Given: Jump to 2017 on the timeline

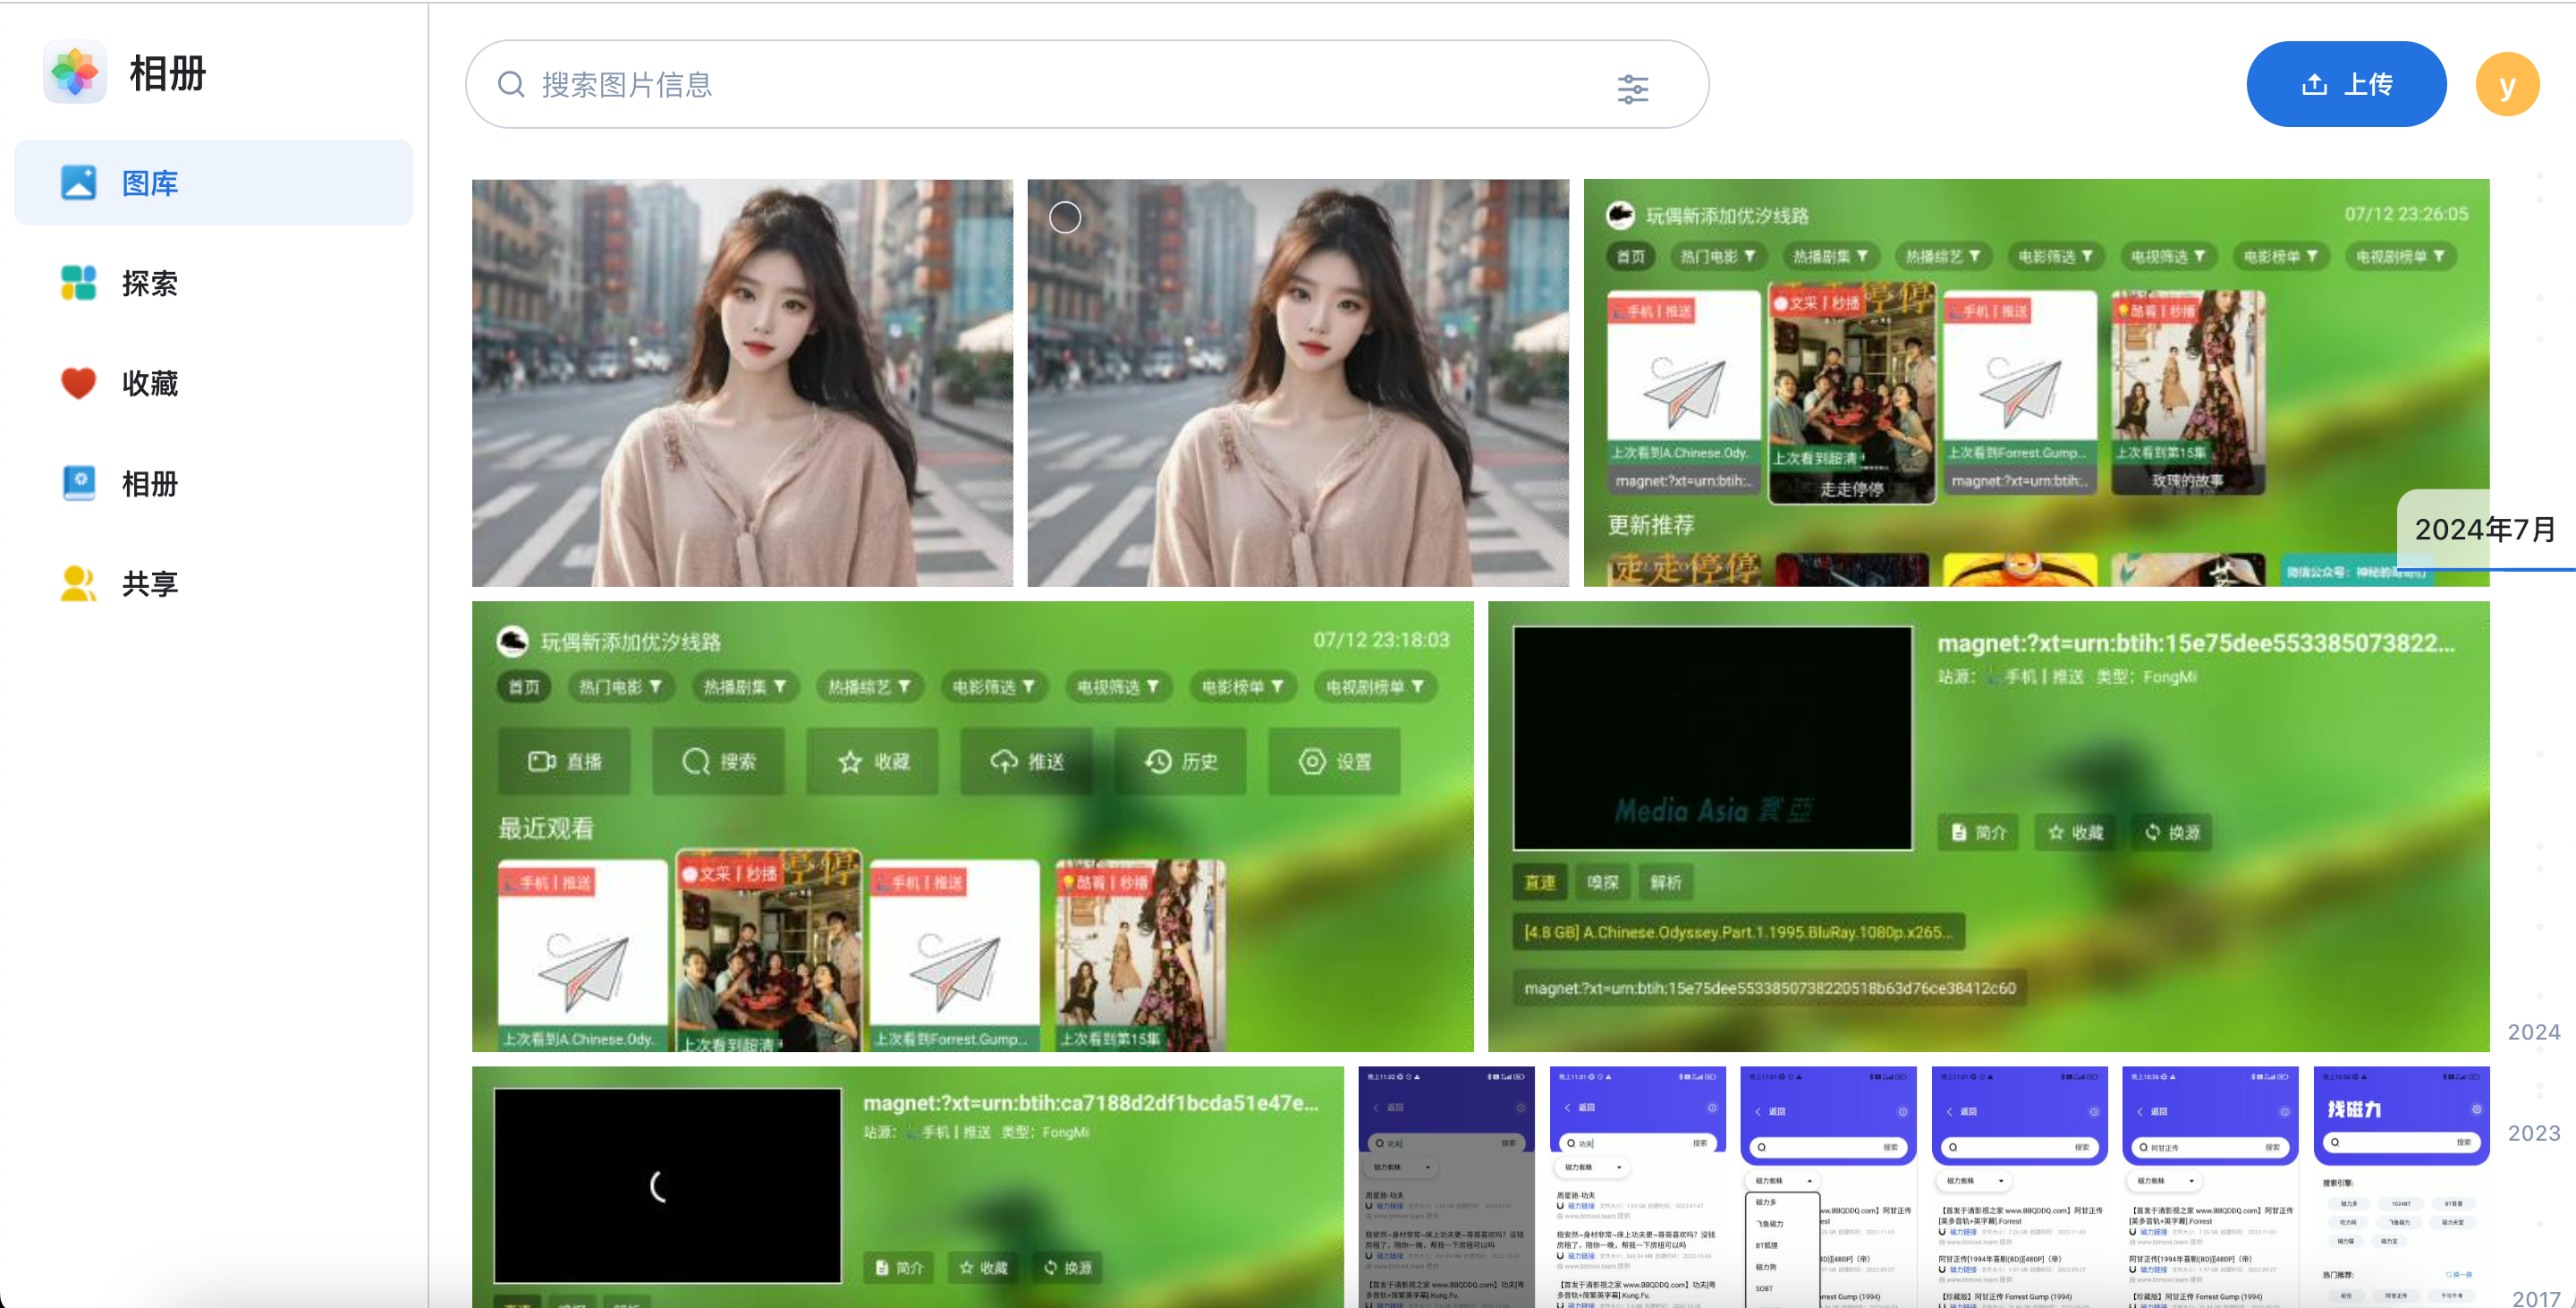Looking at the screenshot, I should coord(2535,1297).
